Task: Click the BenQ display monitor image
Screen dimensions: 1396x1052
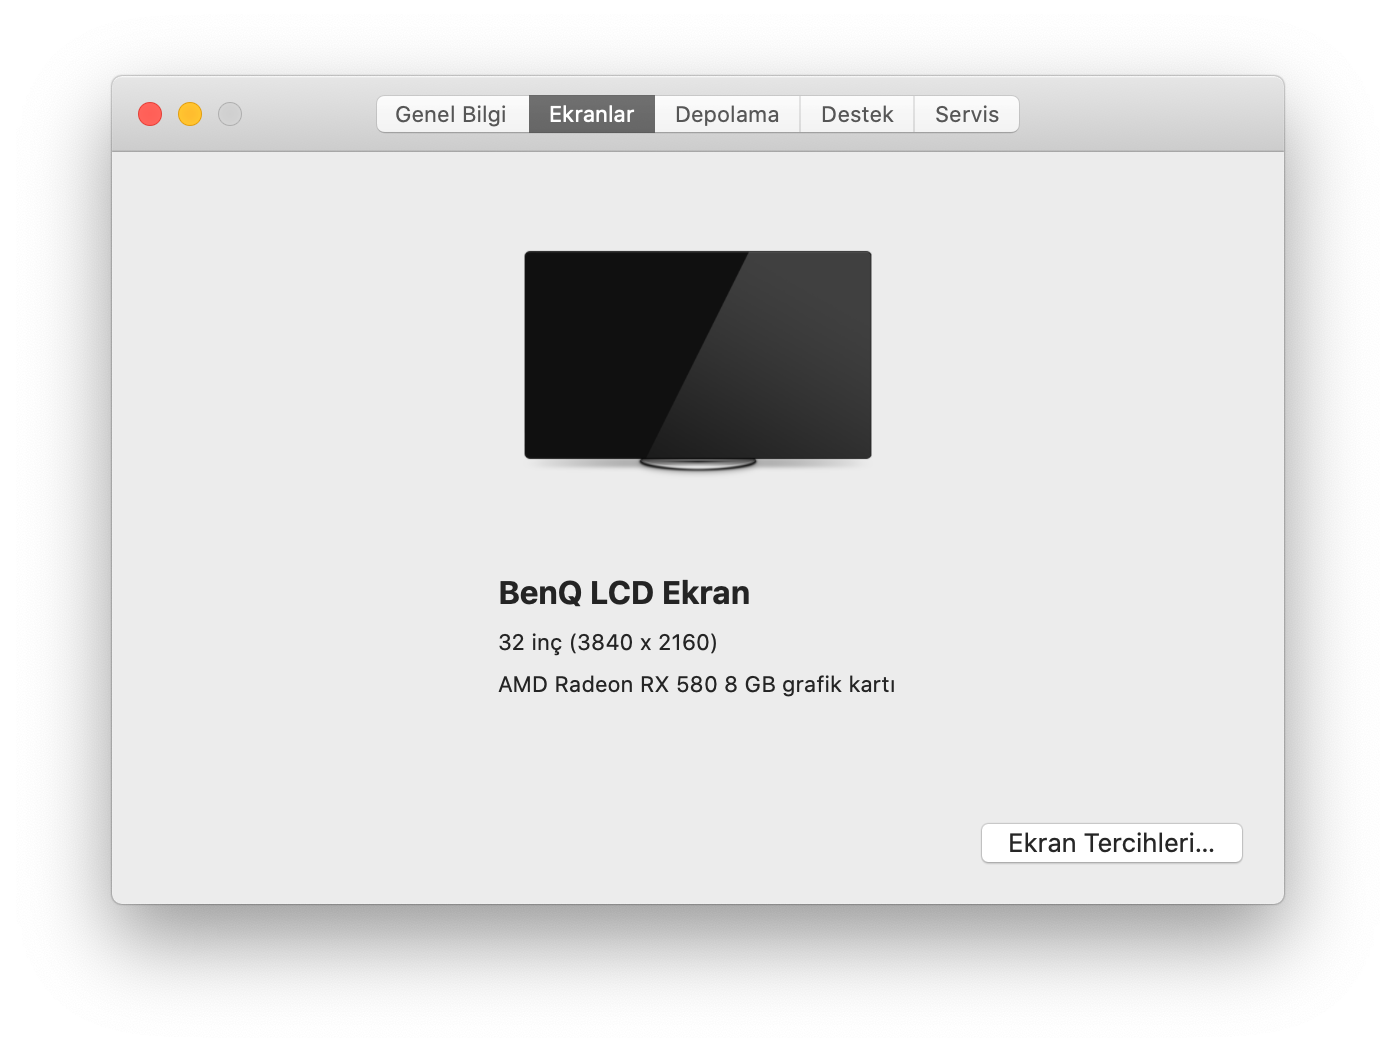Action: (x=698, y=361)
